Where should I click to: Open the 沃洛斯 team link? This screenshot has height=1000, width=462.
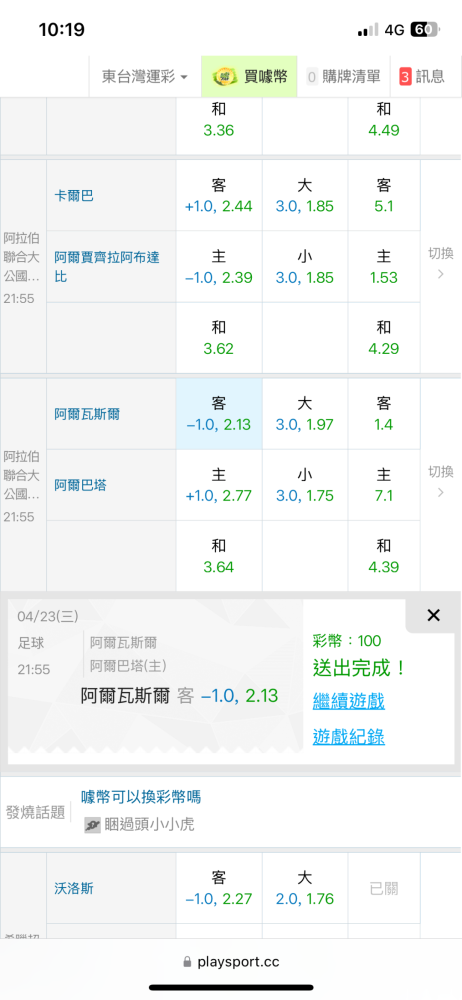click(x=74, y=888)
